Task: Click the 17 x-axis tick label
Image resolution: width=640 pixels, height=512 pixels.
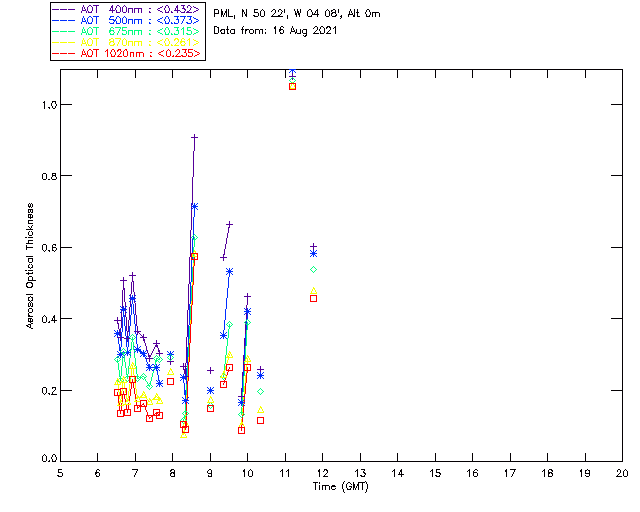Action: (x=510, y=473)
